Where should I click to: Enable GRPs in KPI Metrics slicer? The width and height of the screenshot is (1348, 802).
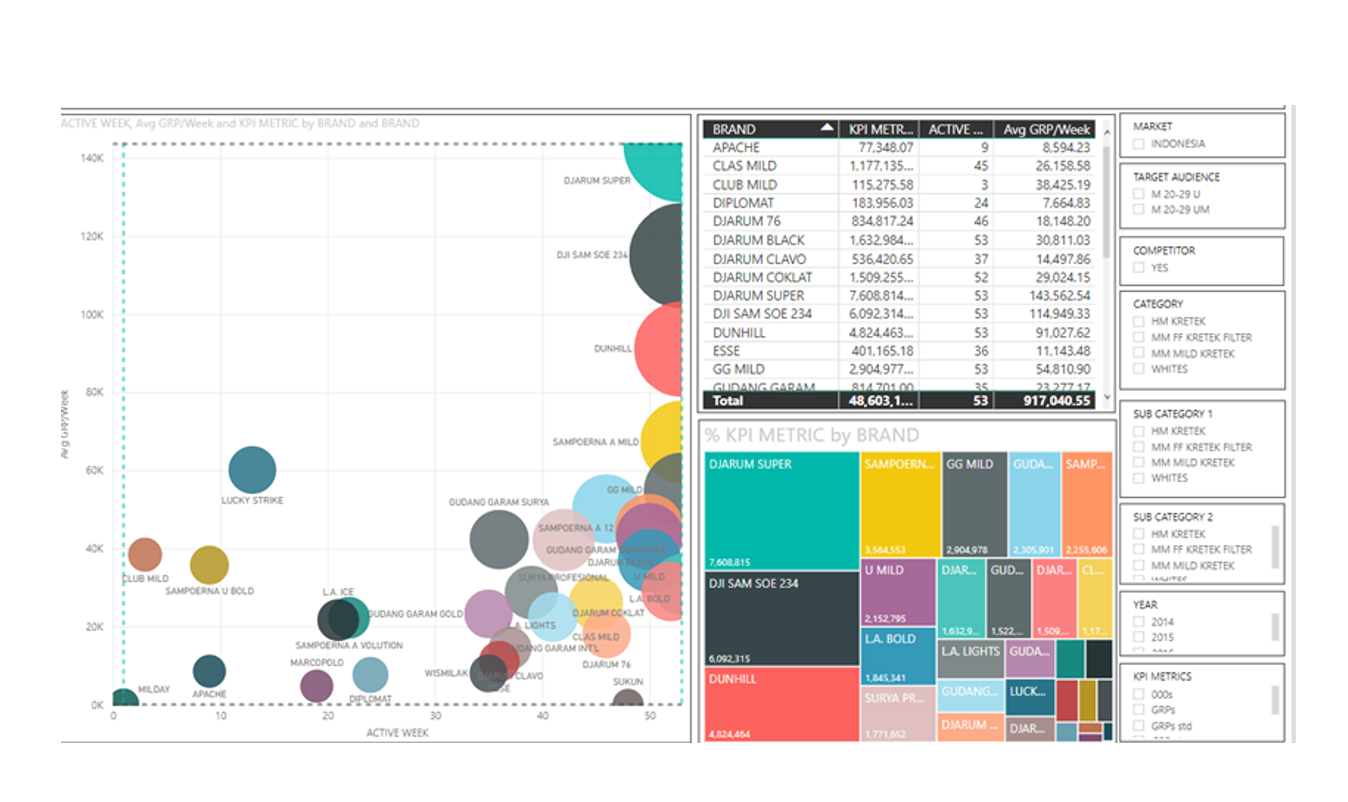coord(1139,710)
